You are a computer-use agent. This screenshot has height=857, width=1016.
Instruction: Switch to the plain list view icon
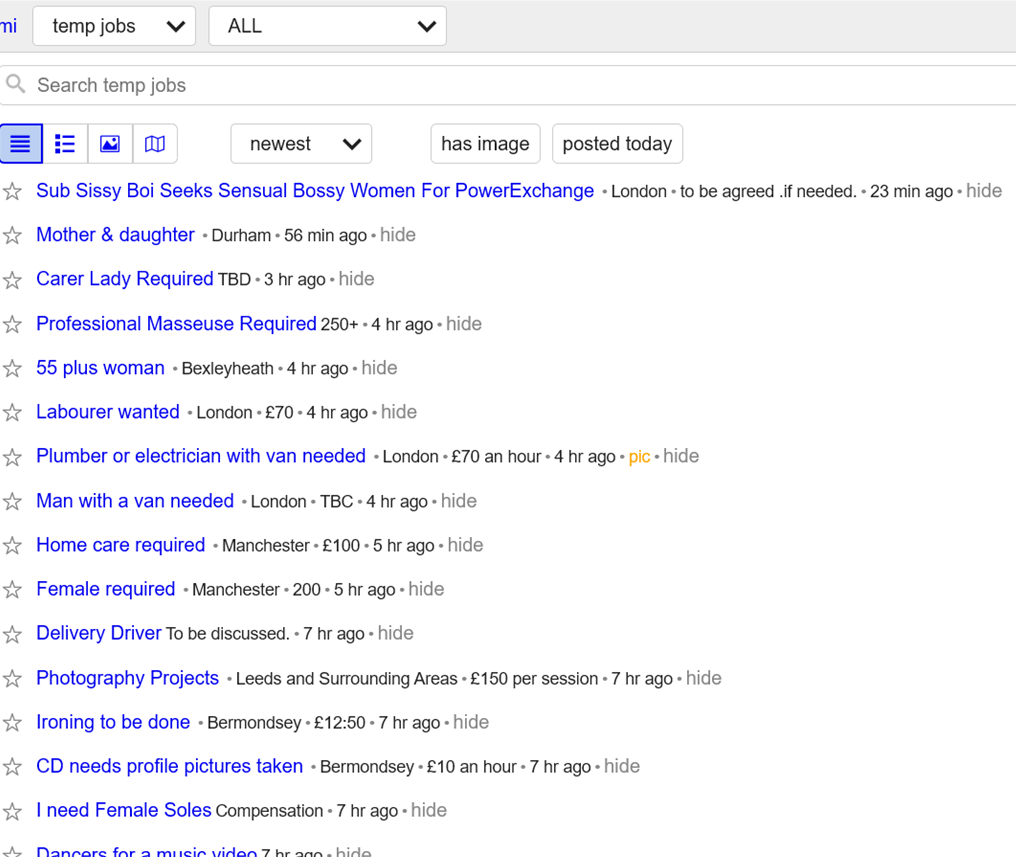[21, 144]
